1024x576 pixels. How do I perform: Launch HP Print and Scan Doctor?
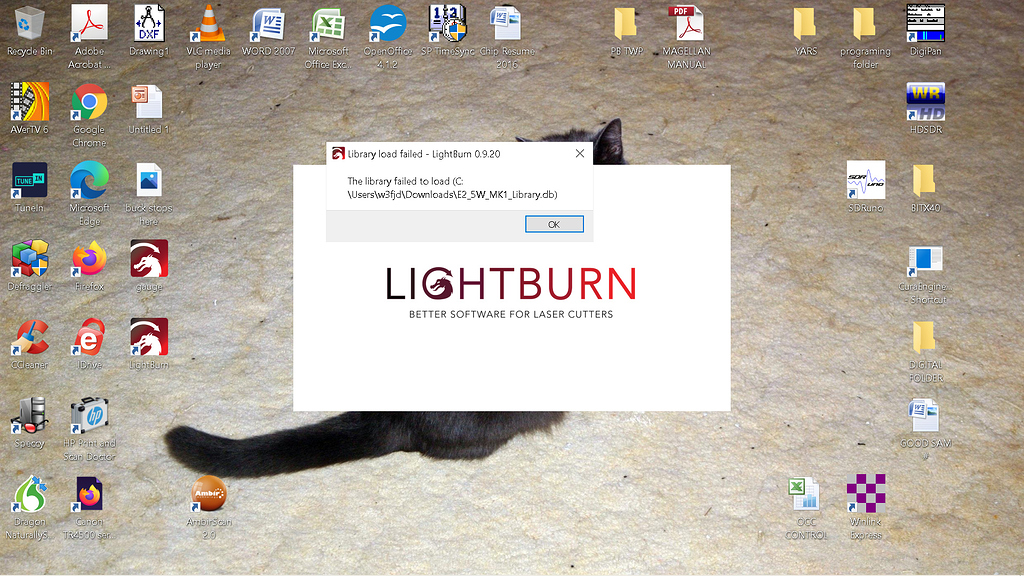pos(89,414)
